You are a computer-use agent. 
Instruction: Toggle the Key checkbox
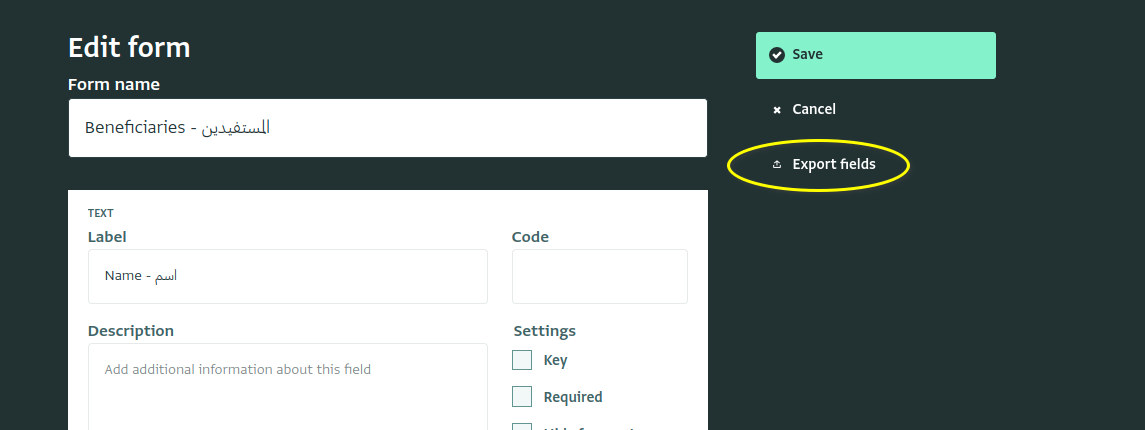tap(522, 360)
